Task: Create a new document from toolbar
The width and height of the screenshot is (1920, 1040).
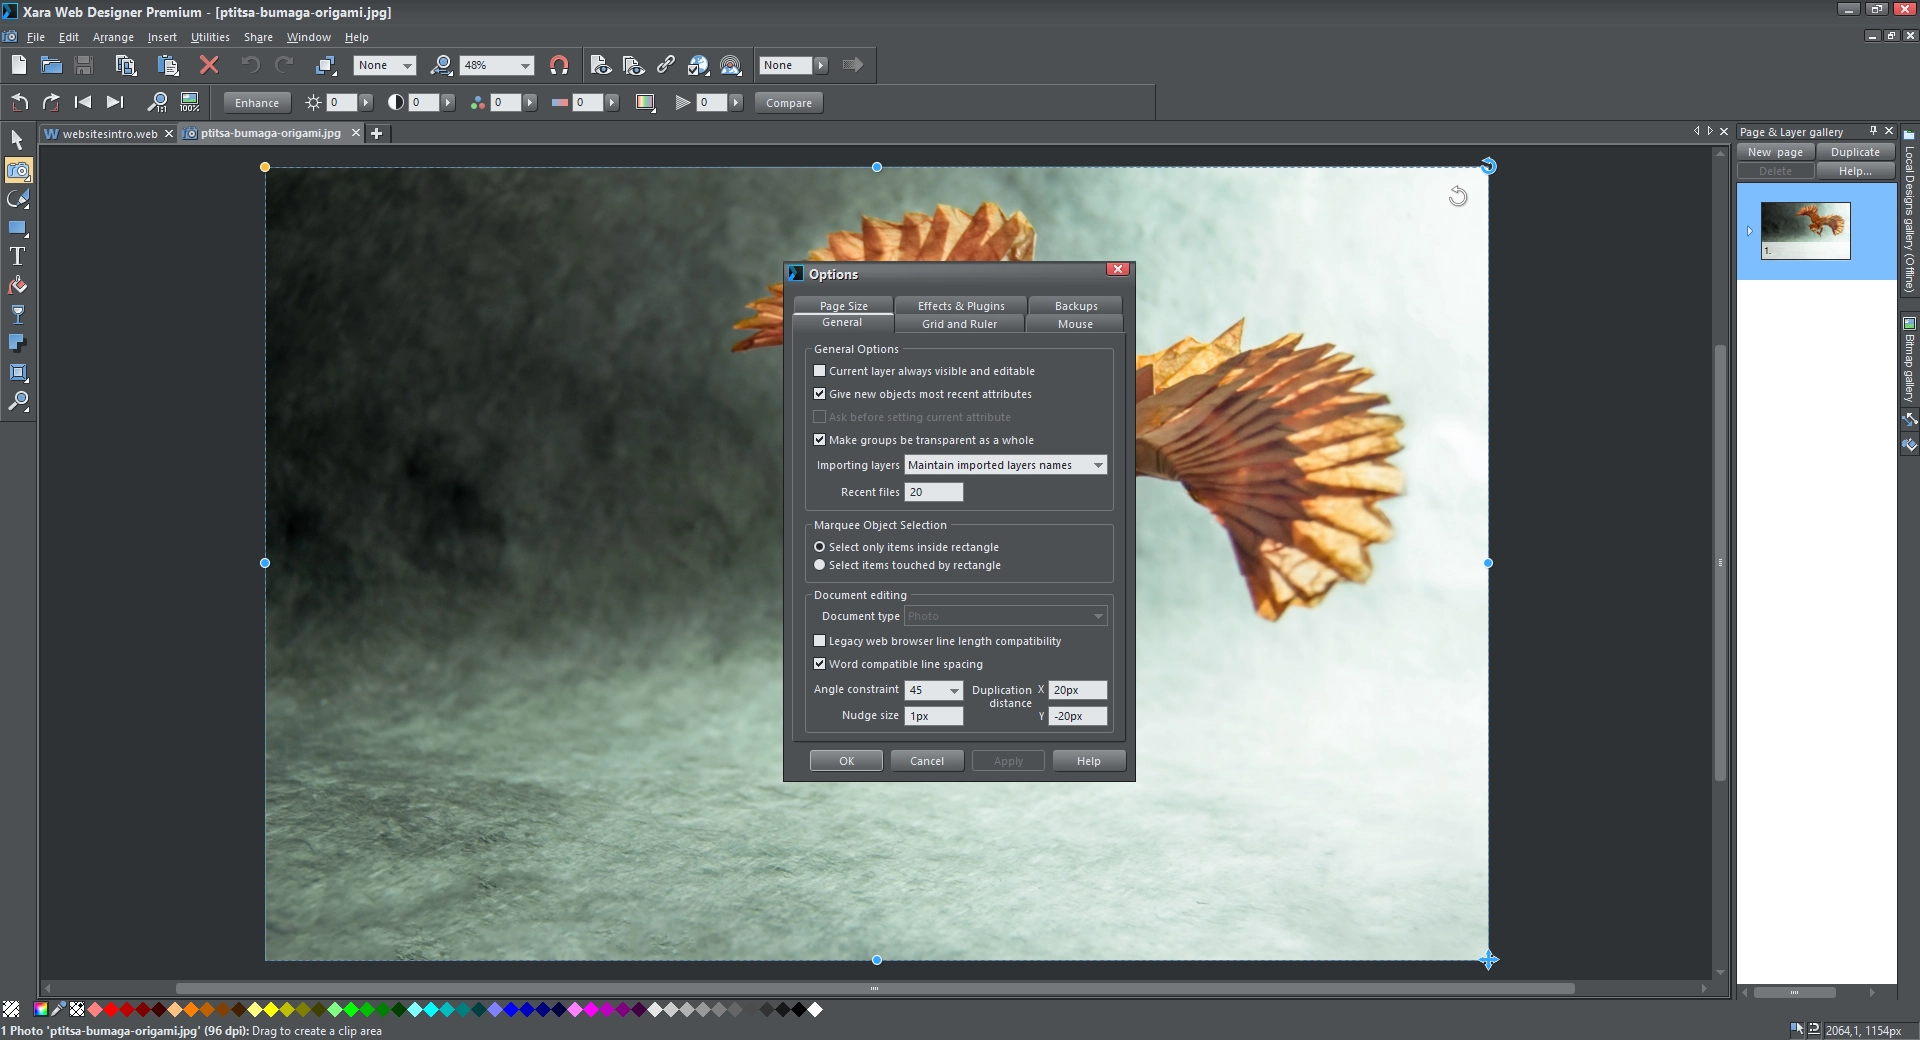Action: [18, 65]
